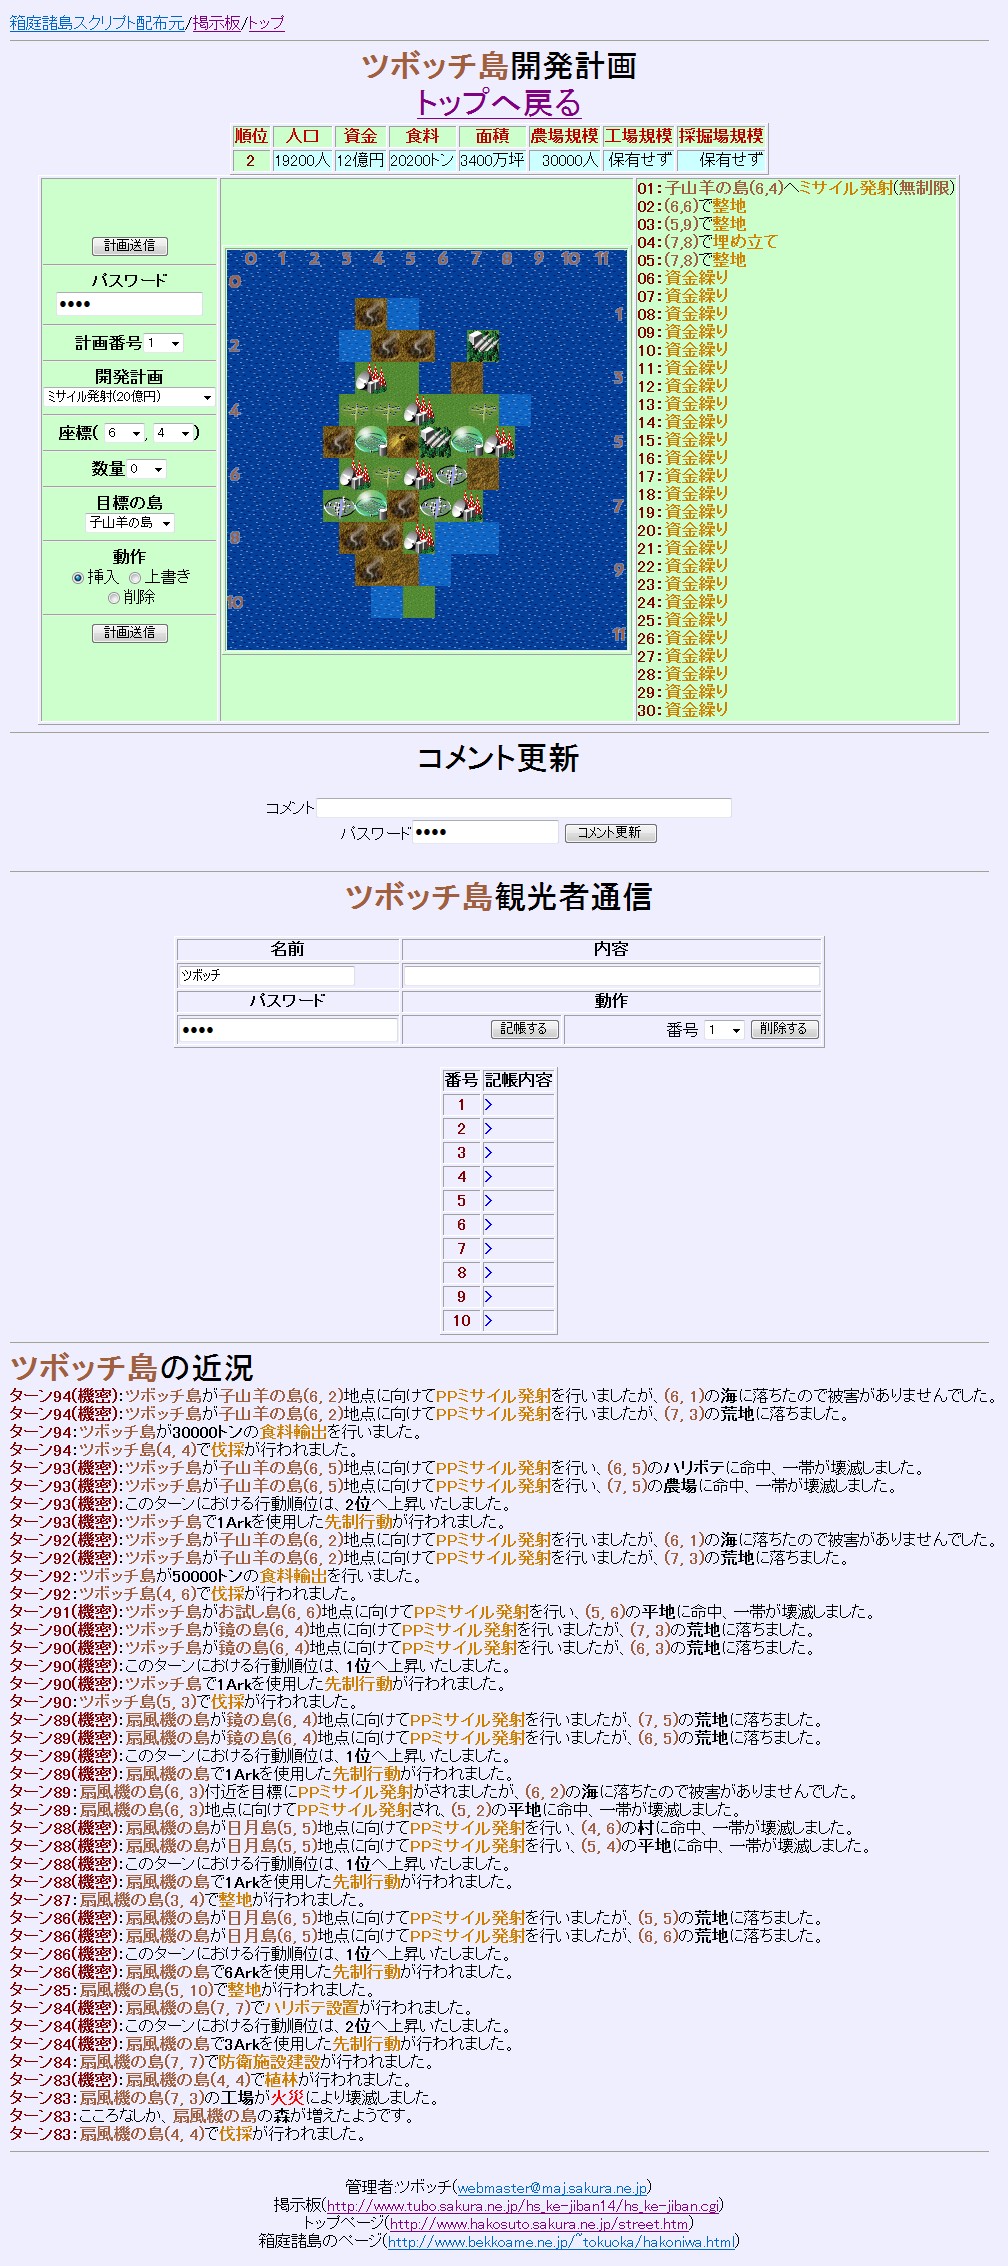Image resolution: width=1008 pixels, height=2266 pixels.
Task: Select the 上書き (overwrite) action radio
Action: [x=135, y=577]
